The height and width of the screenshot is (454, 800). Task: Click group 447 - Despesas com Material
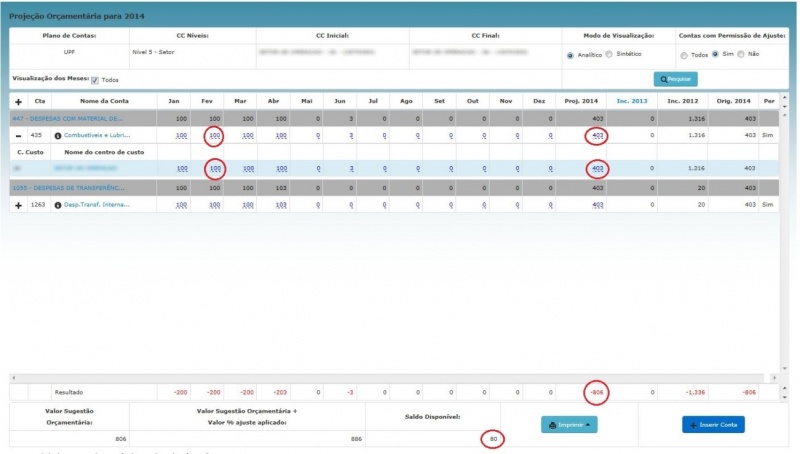[x=67, y=118]
